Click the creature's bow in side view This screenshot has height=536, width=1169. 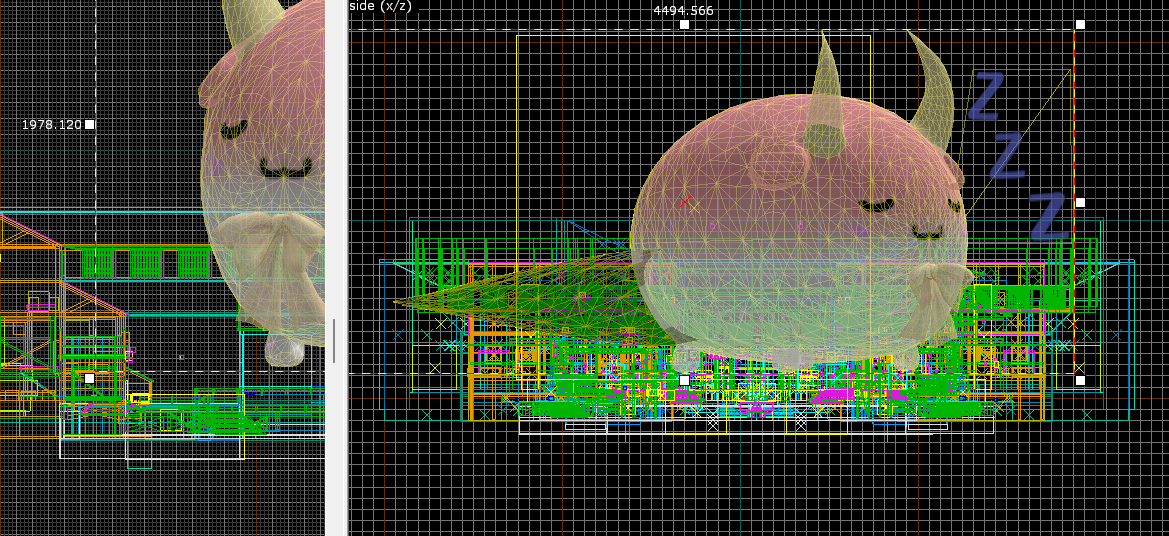pos(934,288)
